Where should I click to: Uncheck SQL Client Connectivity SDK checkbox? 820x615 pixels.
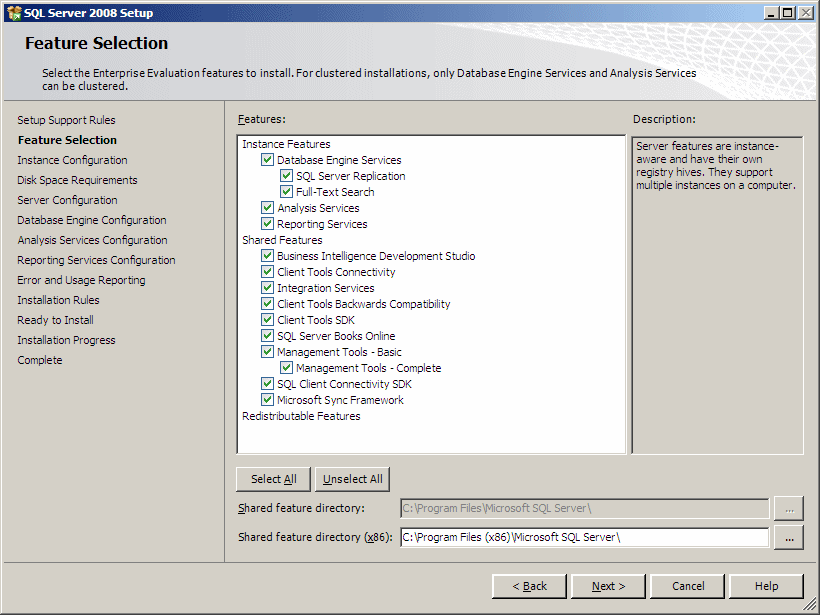pyautogui.click(x=267, y=384)
